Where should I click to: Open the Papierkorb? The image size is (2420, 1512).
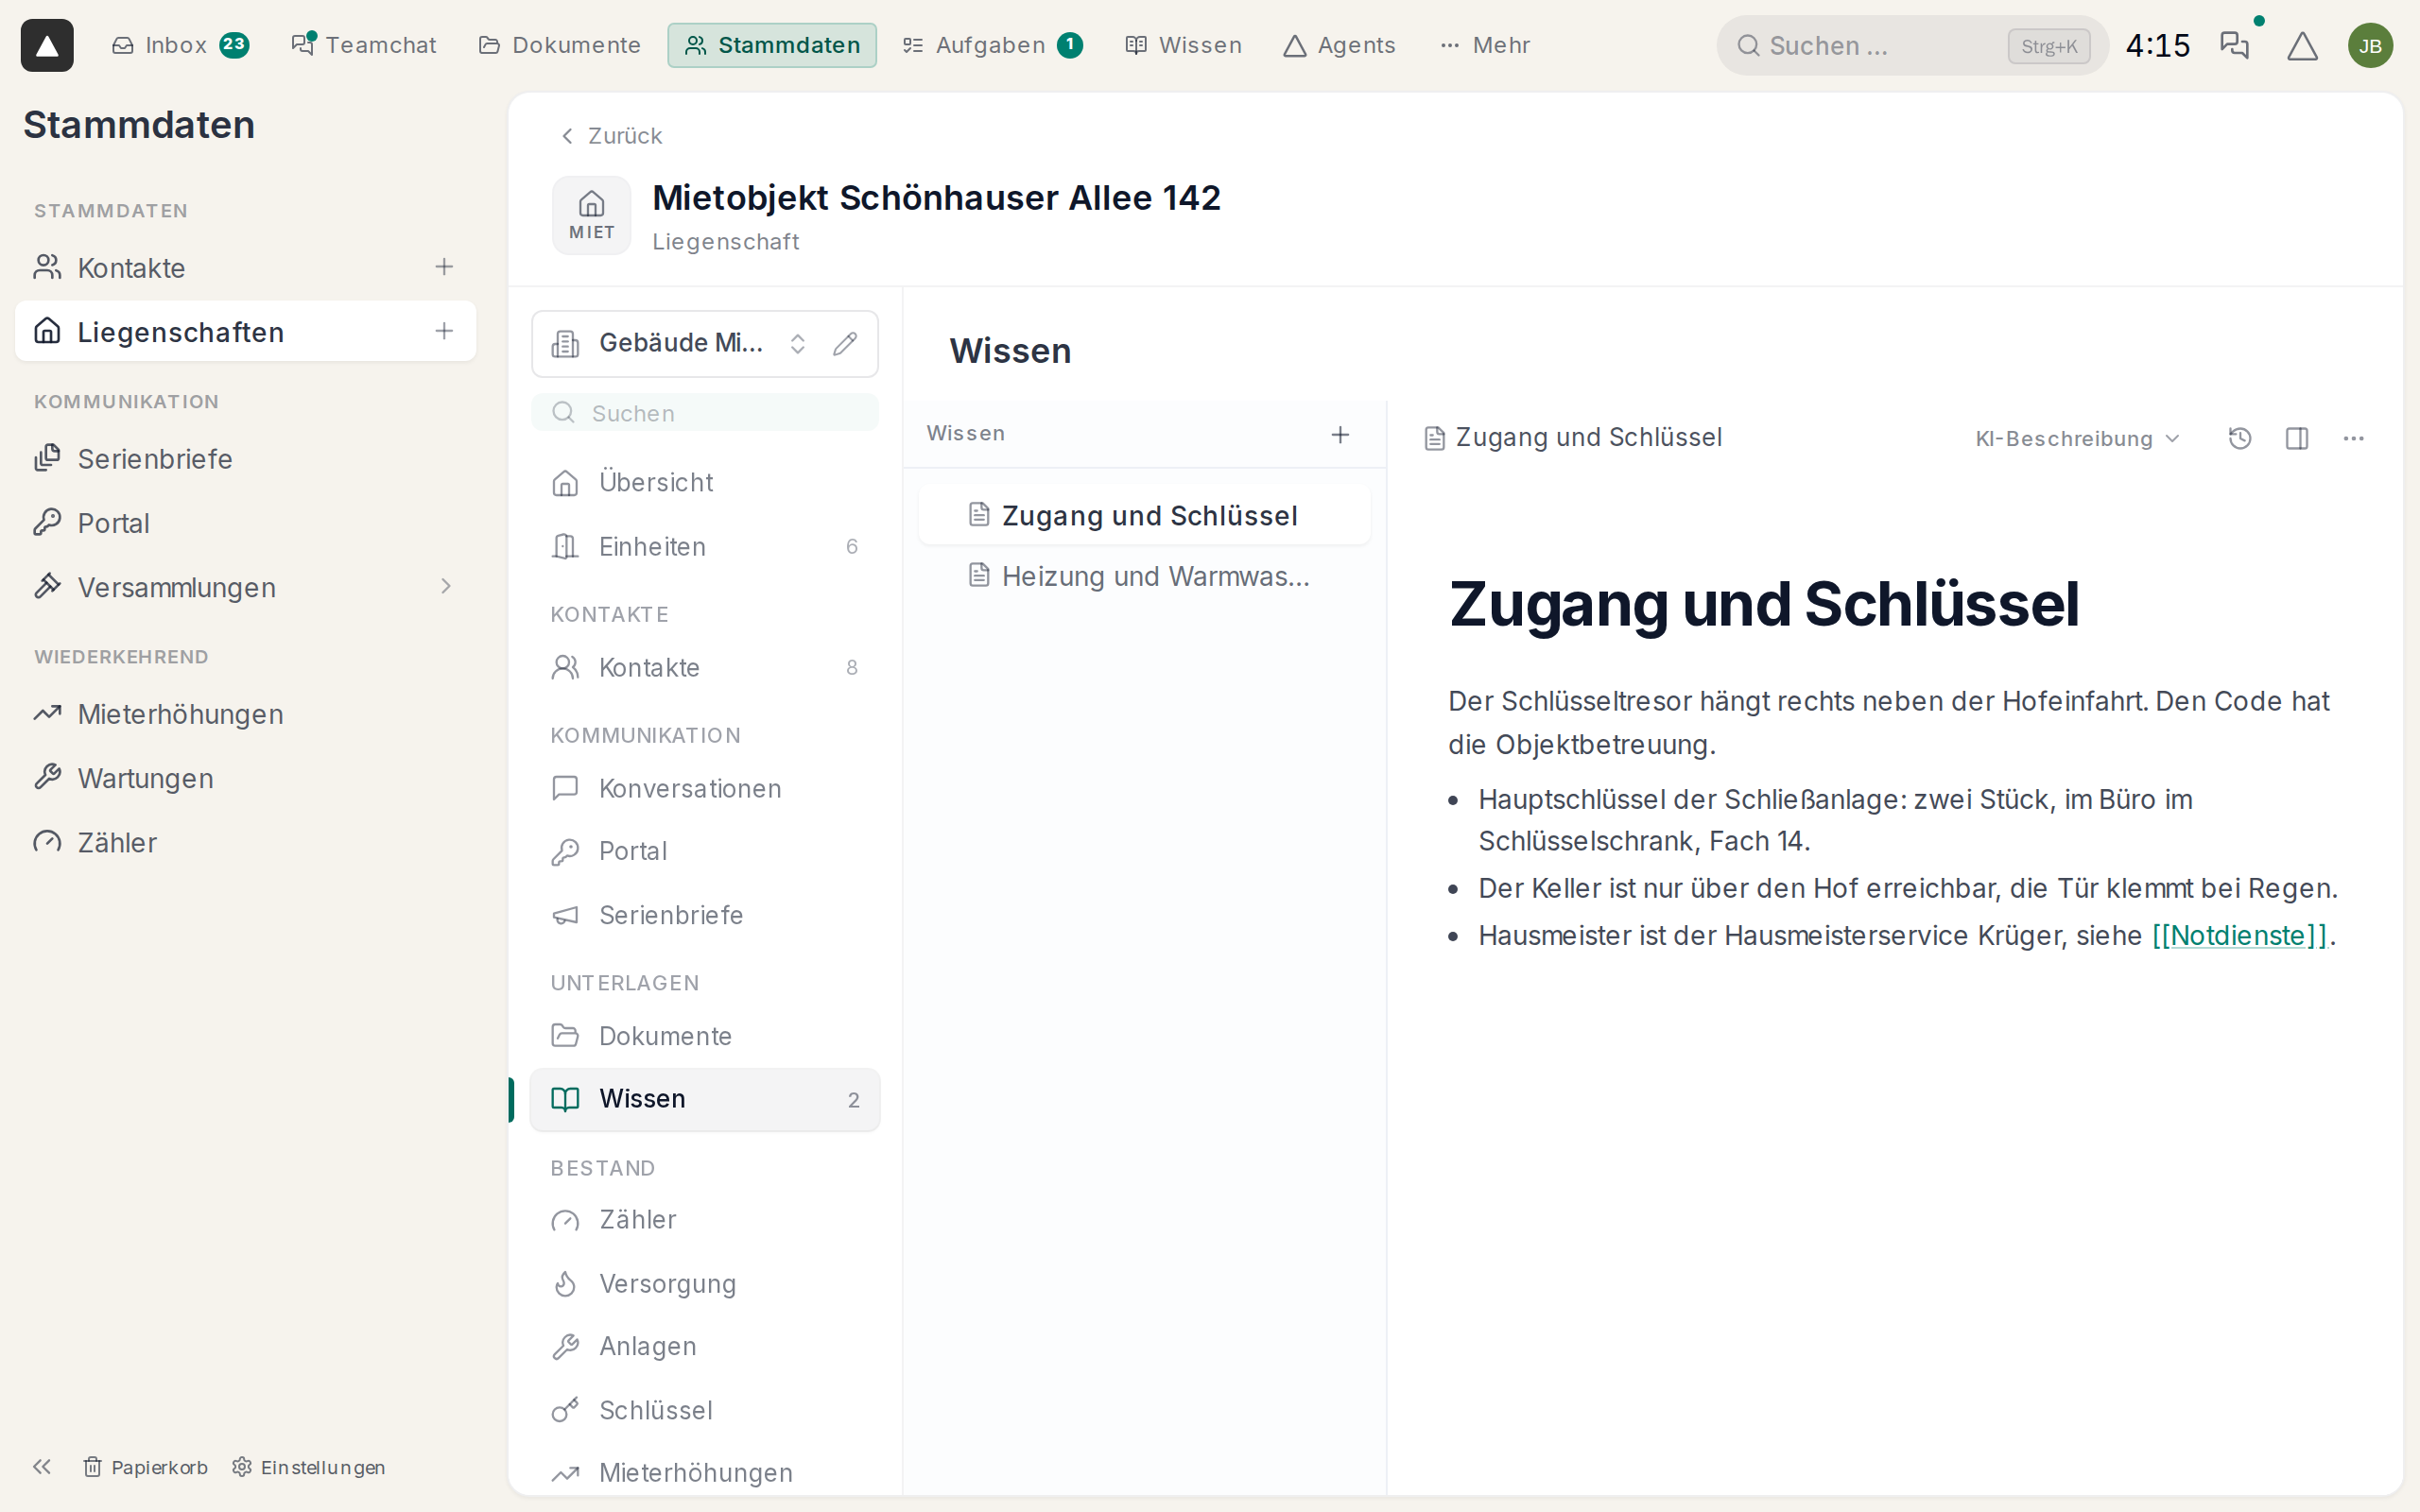146,1467
